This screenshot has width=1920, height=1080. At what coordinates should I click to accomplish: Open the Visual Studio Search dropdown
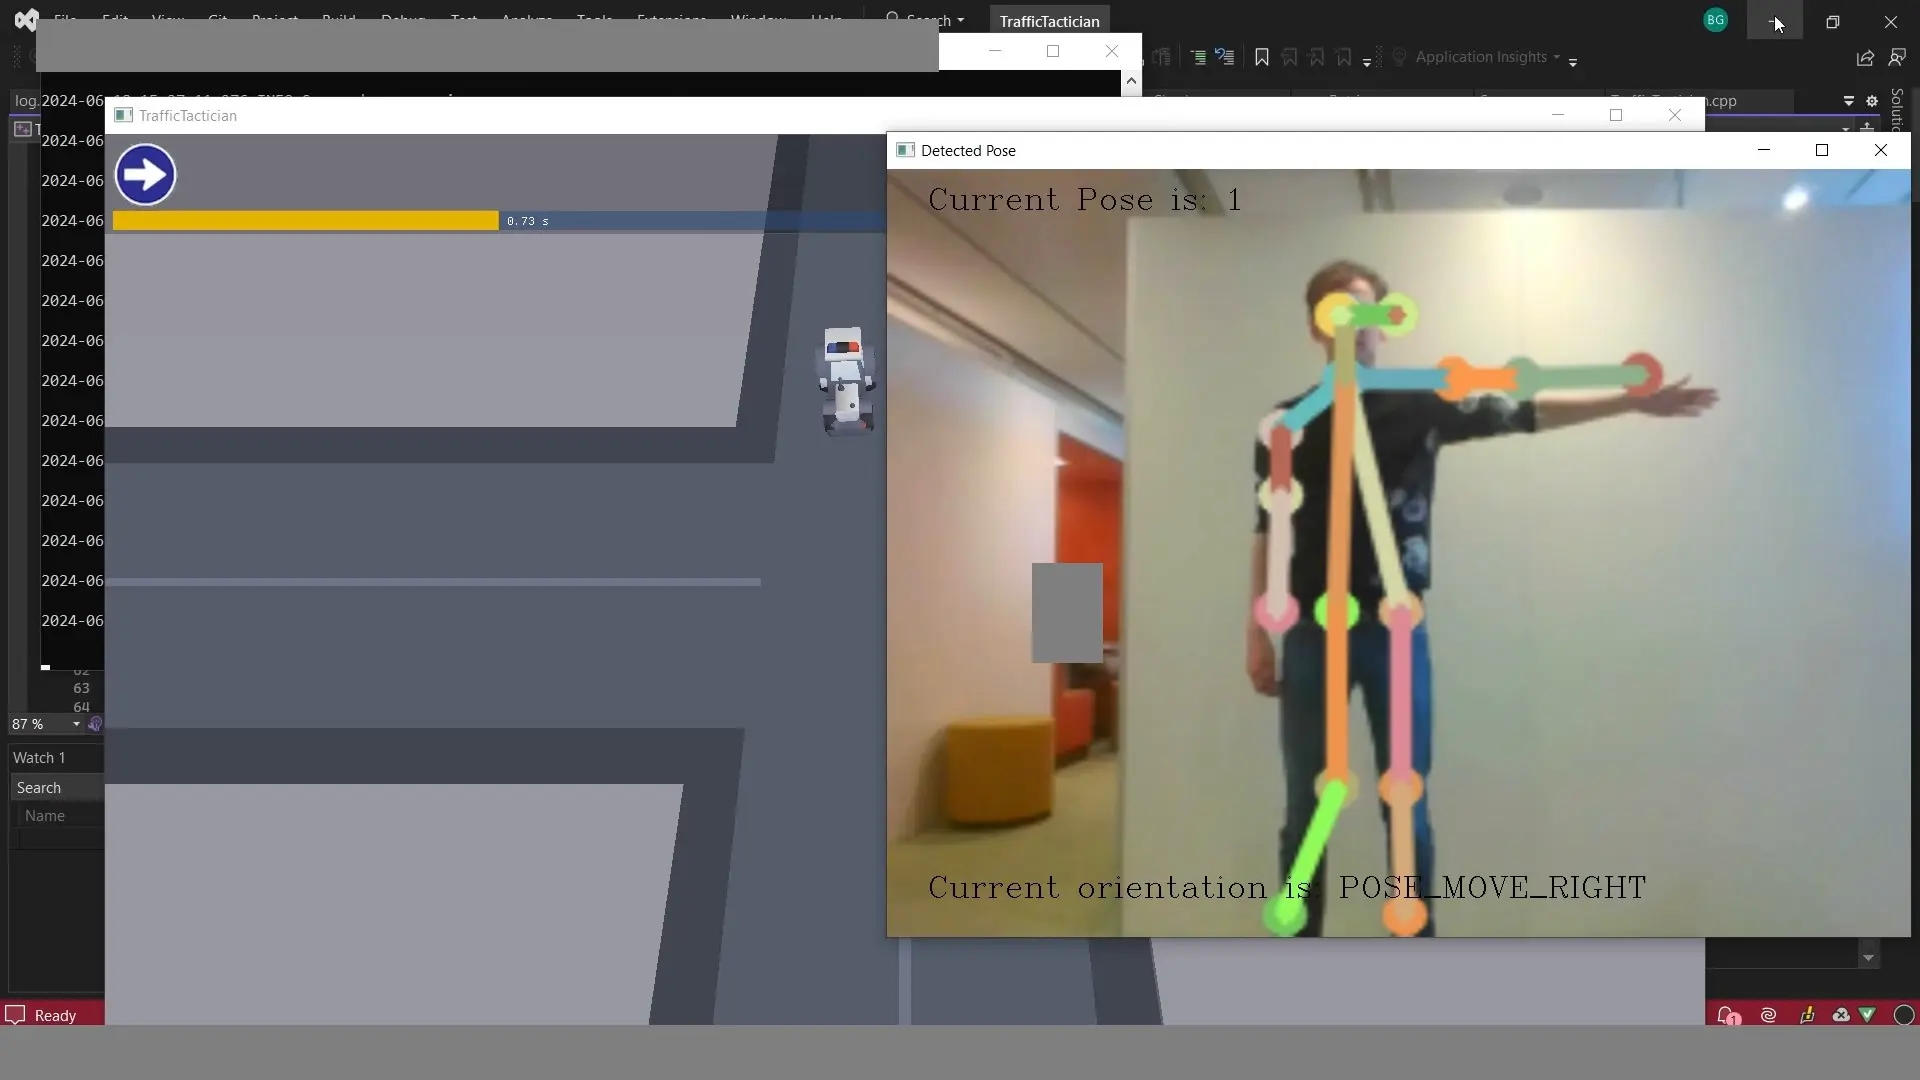point(926,20)
